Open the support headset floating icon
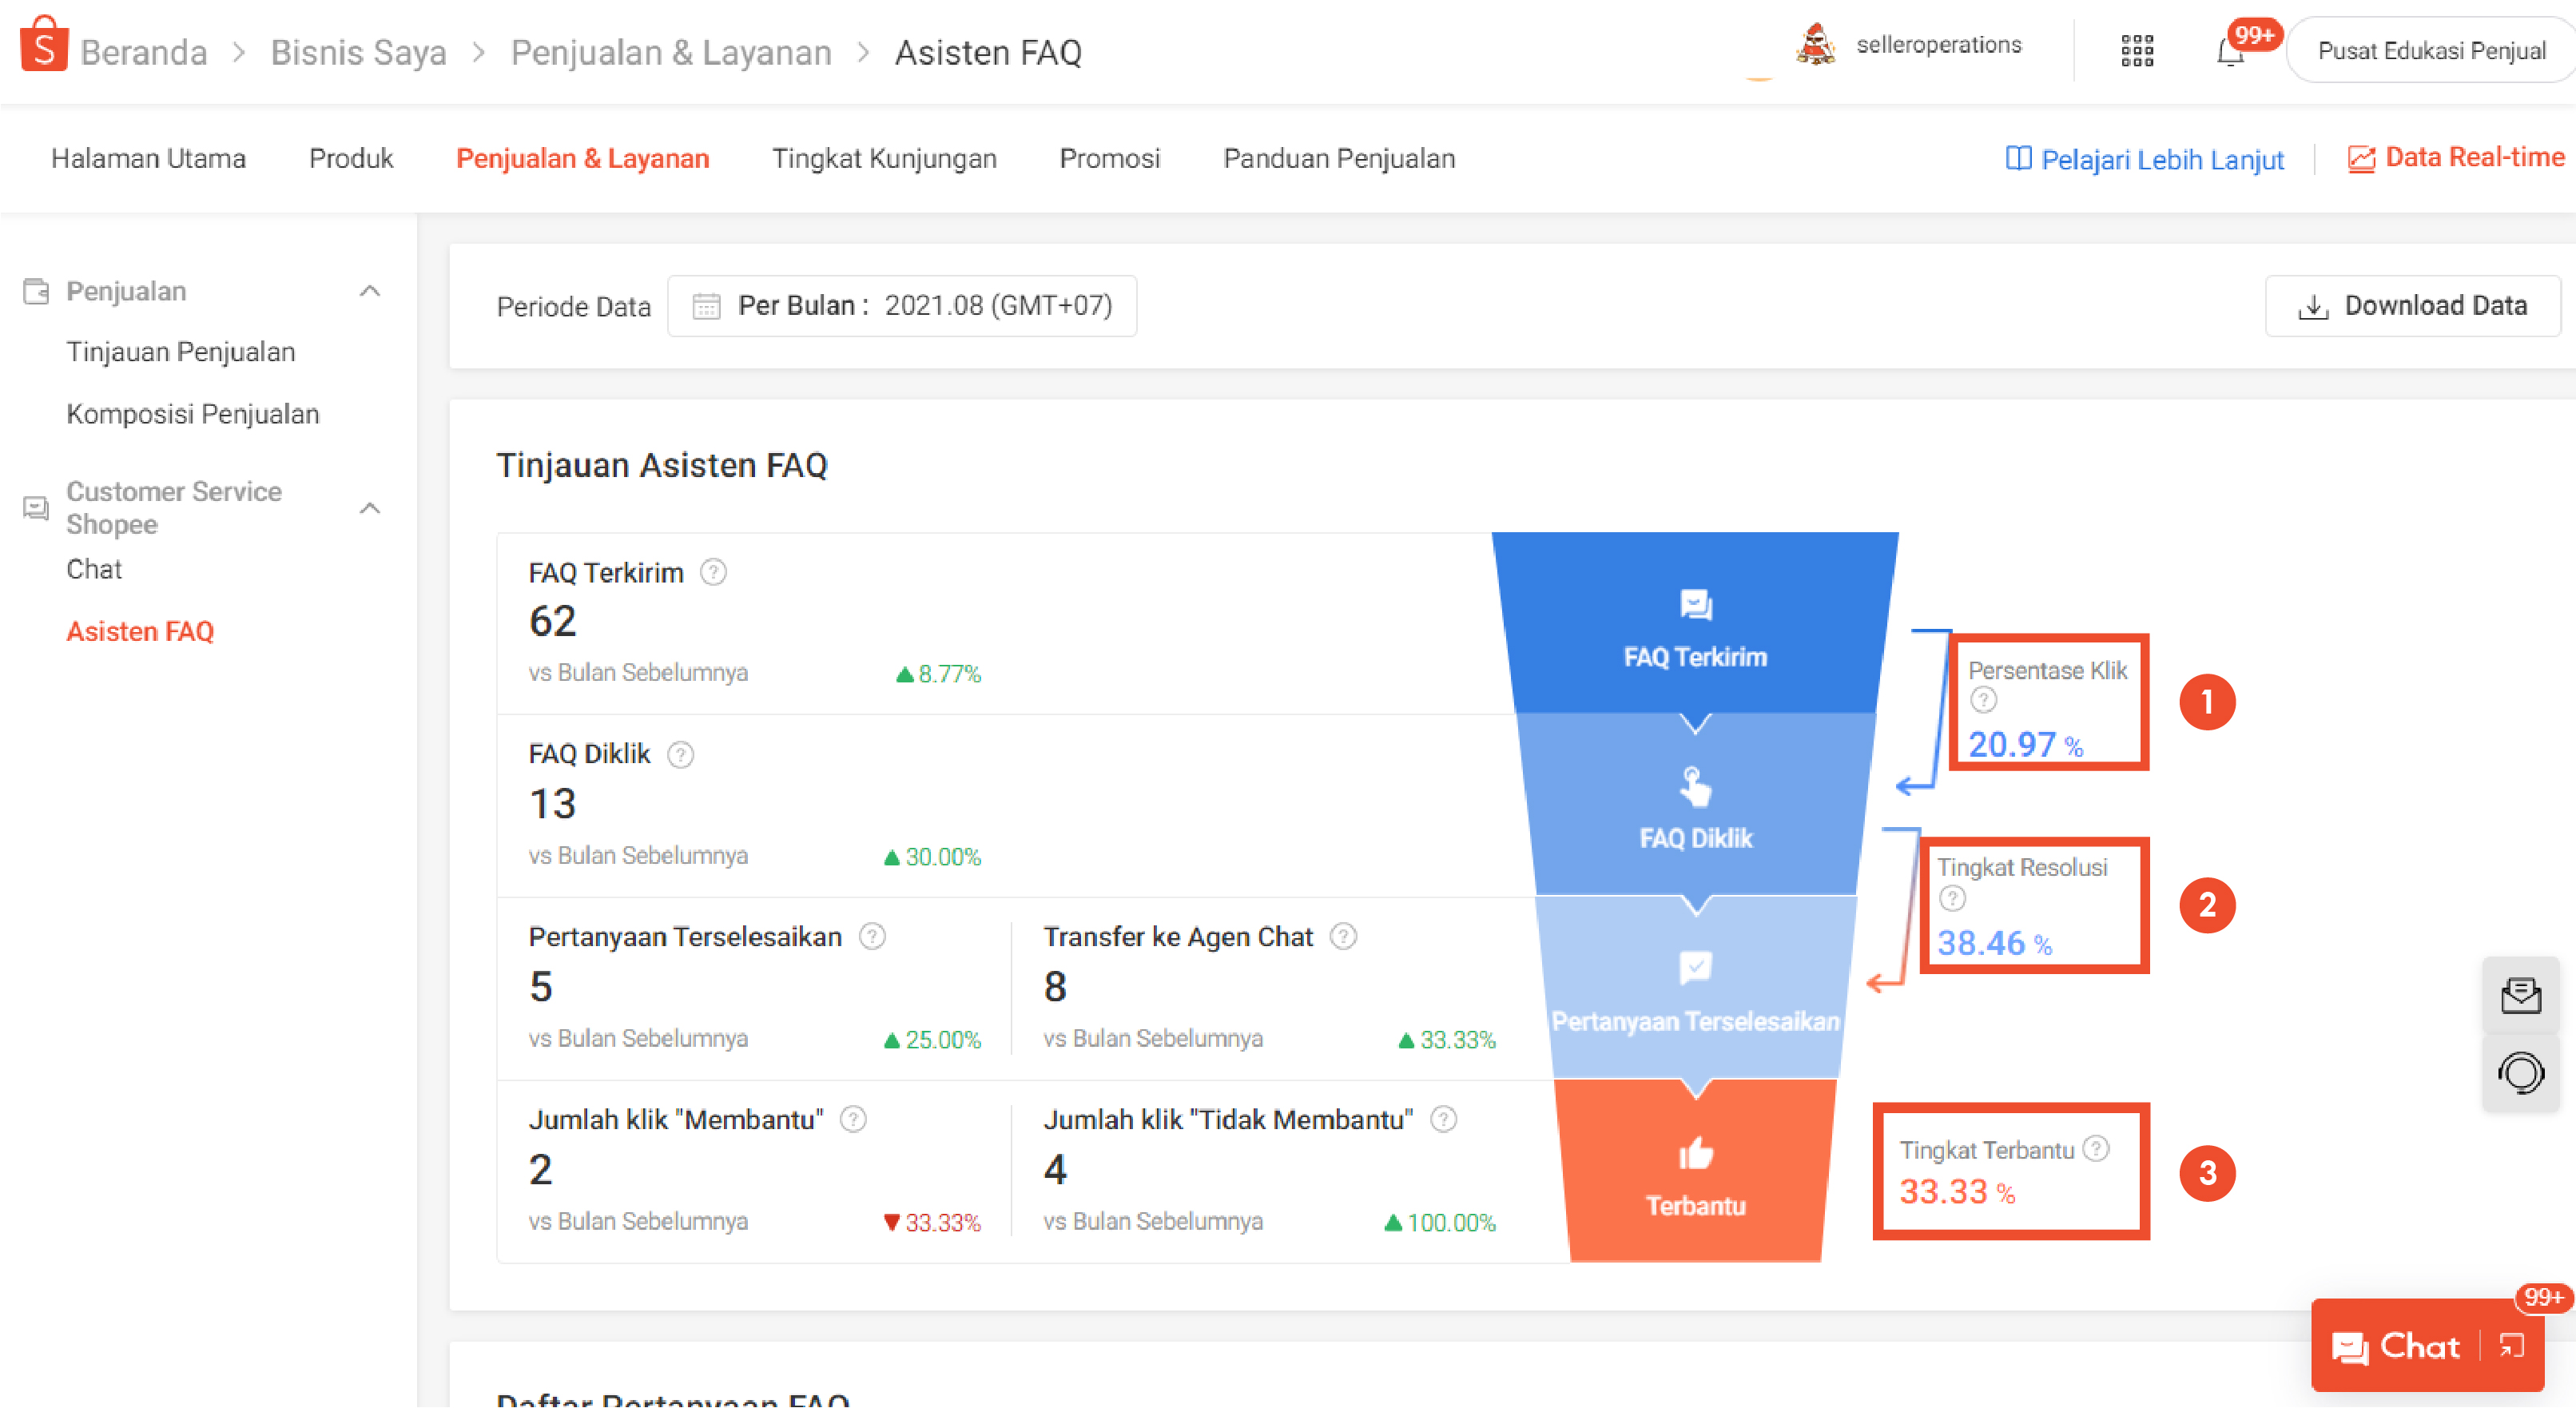The width and height of the screenshot is (2576, 1408). click(x=2520, y=1073)
